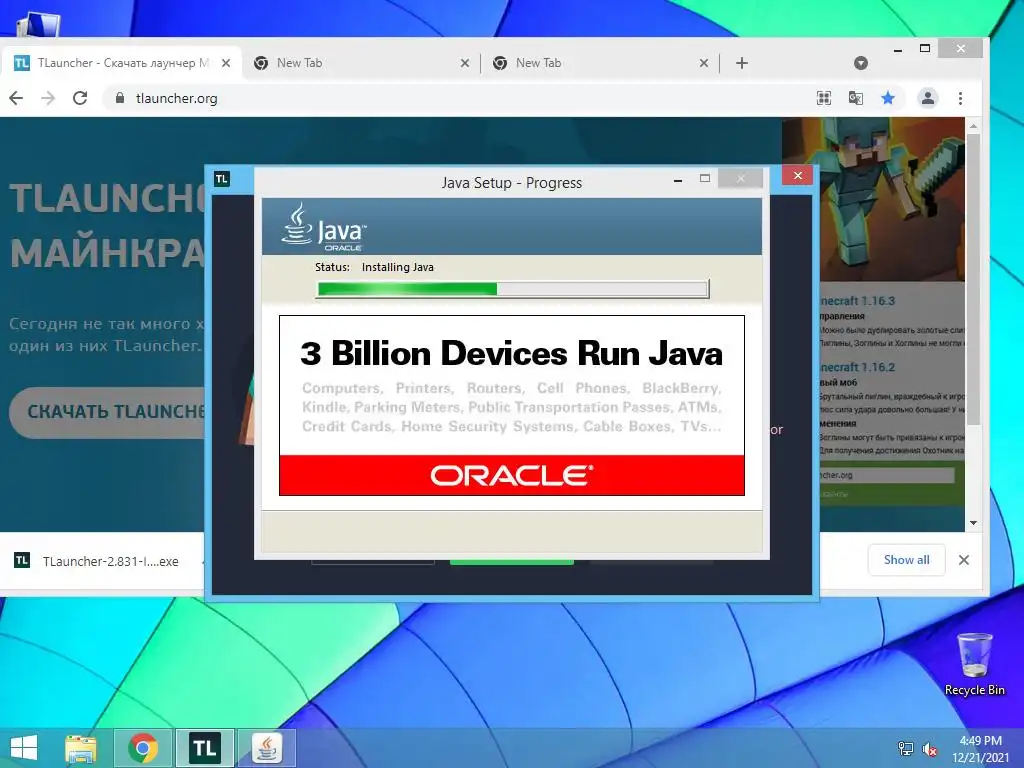Viewport: 1024px width, 768px height.
Task: Close the first New Tab
Action: tap(464, 63)
